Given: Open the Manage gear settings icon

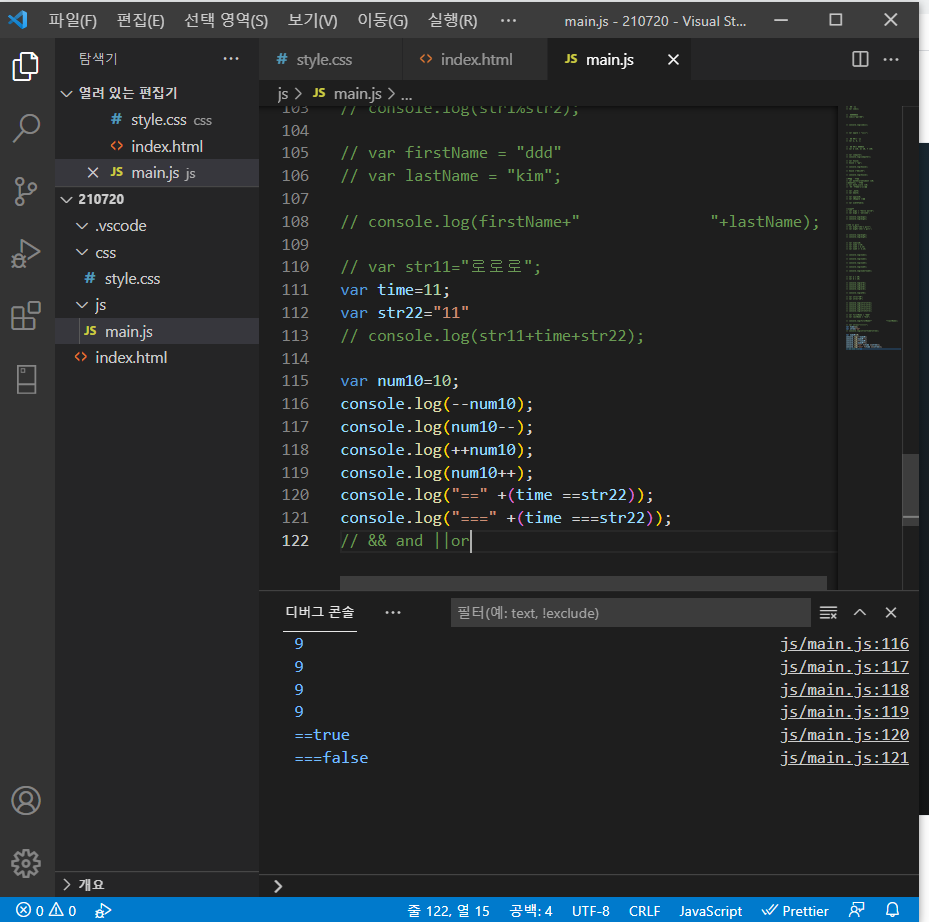Looking at the screenshot, I should (26, 862).
